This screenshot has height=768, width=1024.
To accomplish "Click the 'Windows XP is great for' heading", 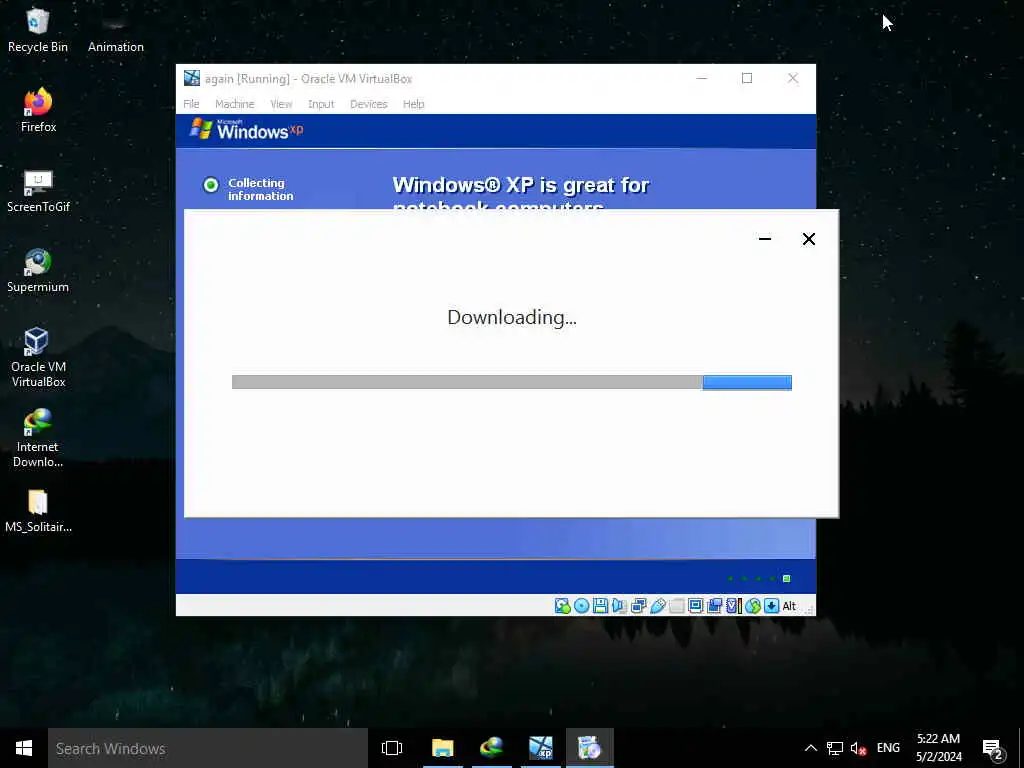I will click(x=521, y=185).
